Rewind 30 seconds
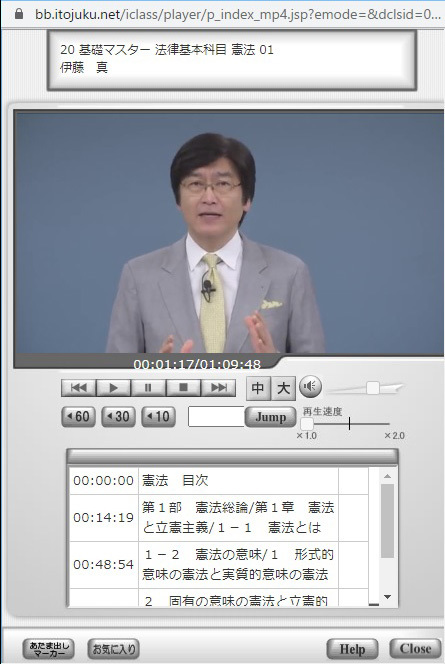Screen dimensions: 445x664 [x=119, y=417]
